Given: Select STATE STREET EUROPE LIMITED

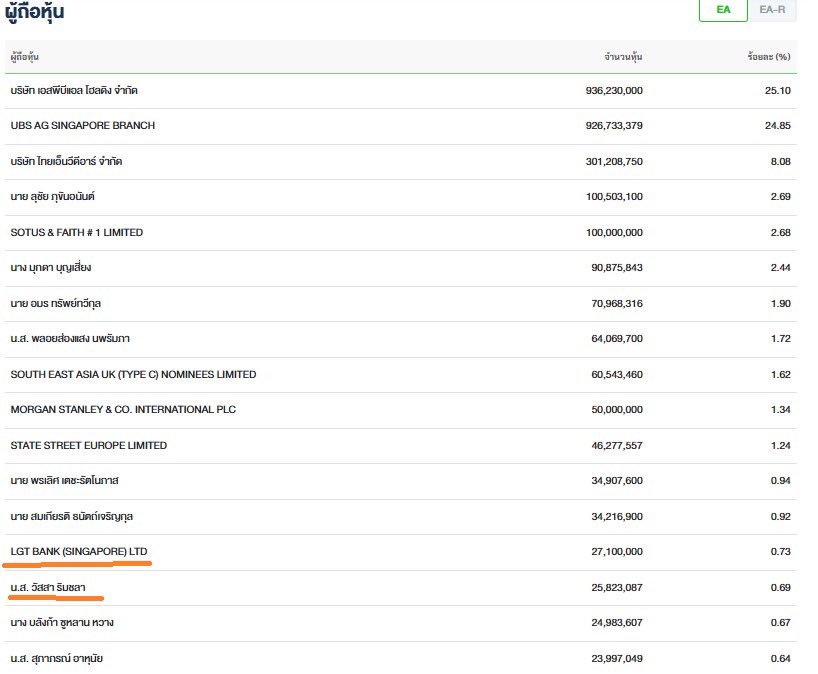Looking at the screenshot, I should [x=89, y=446].
